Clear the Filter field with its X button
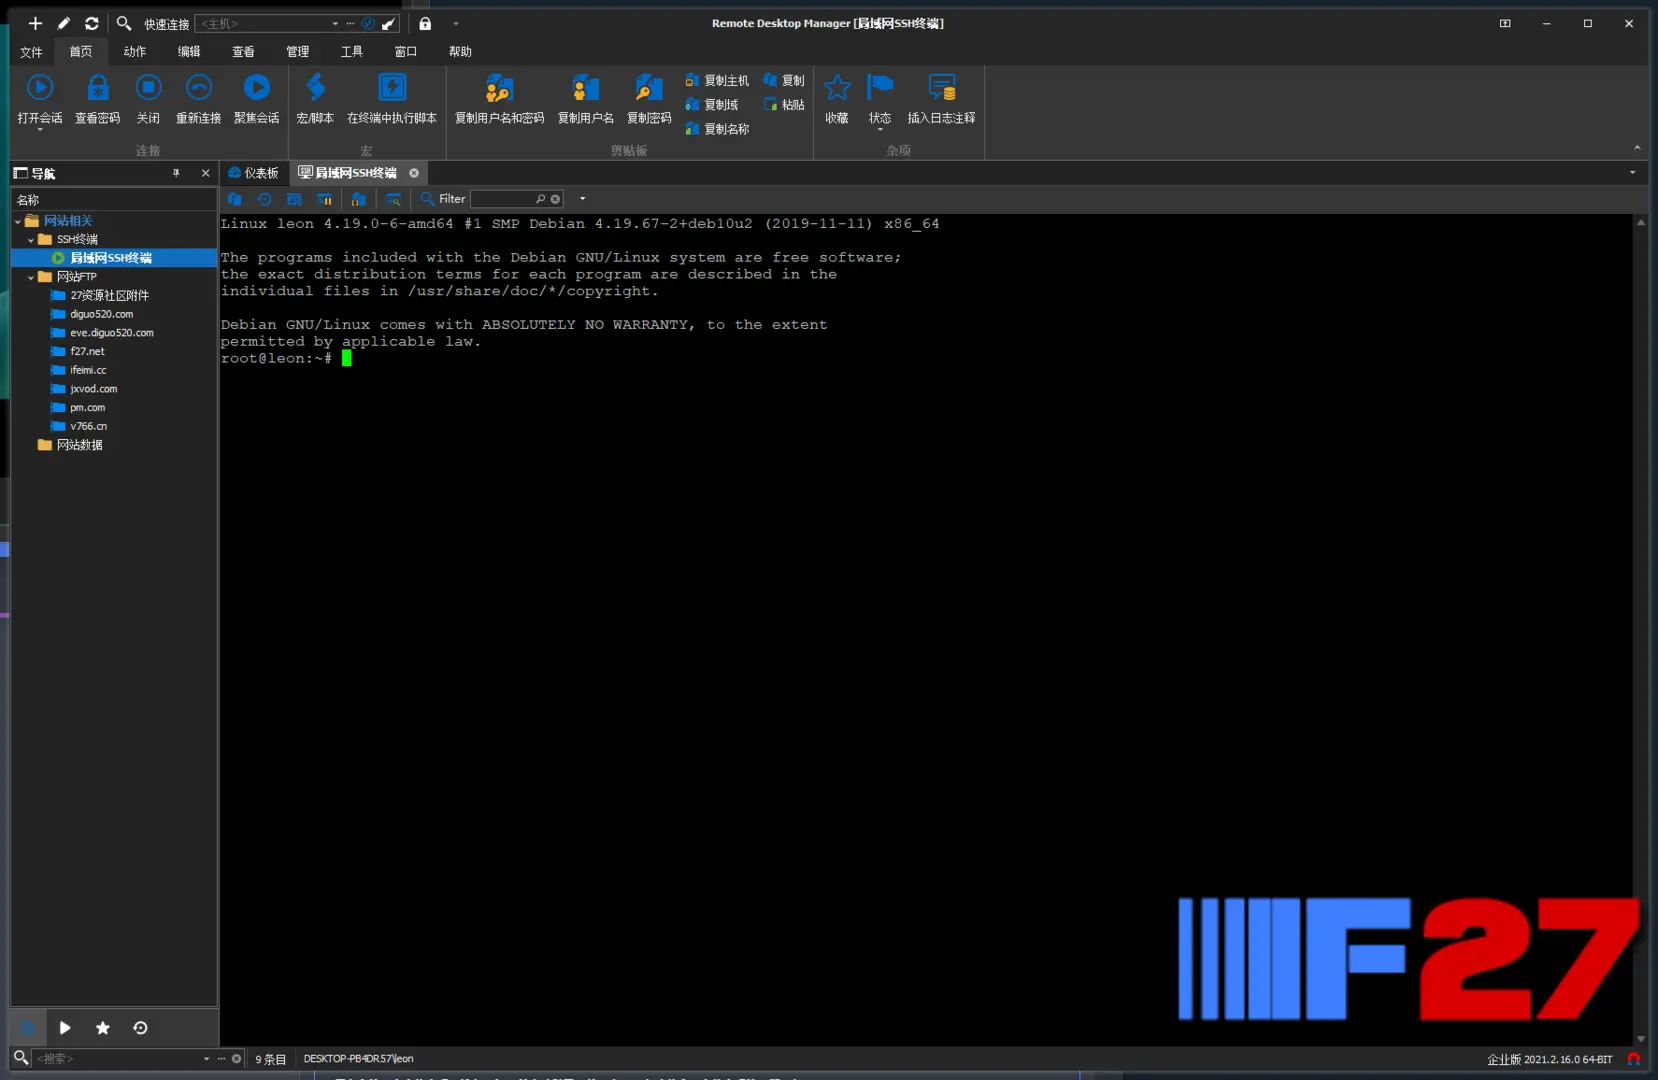 556,199
